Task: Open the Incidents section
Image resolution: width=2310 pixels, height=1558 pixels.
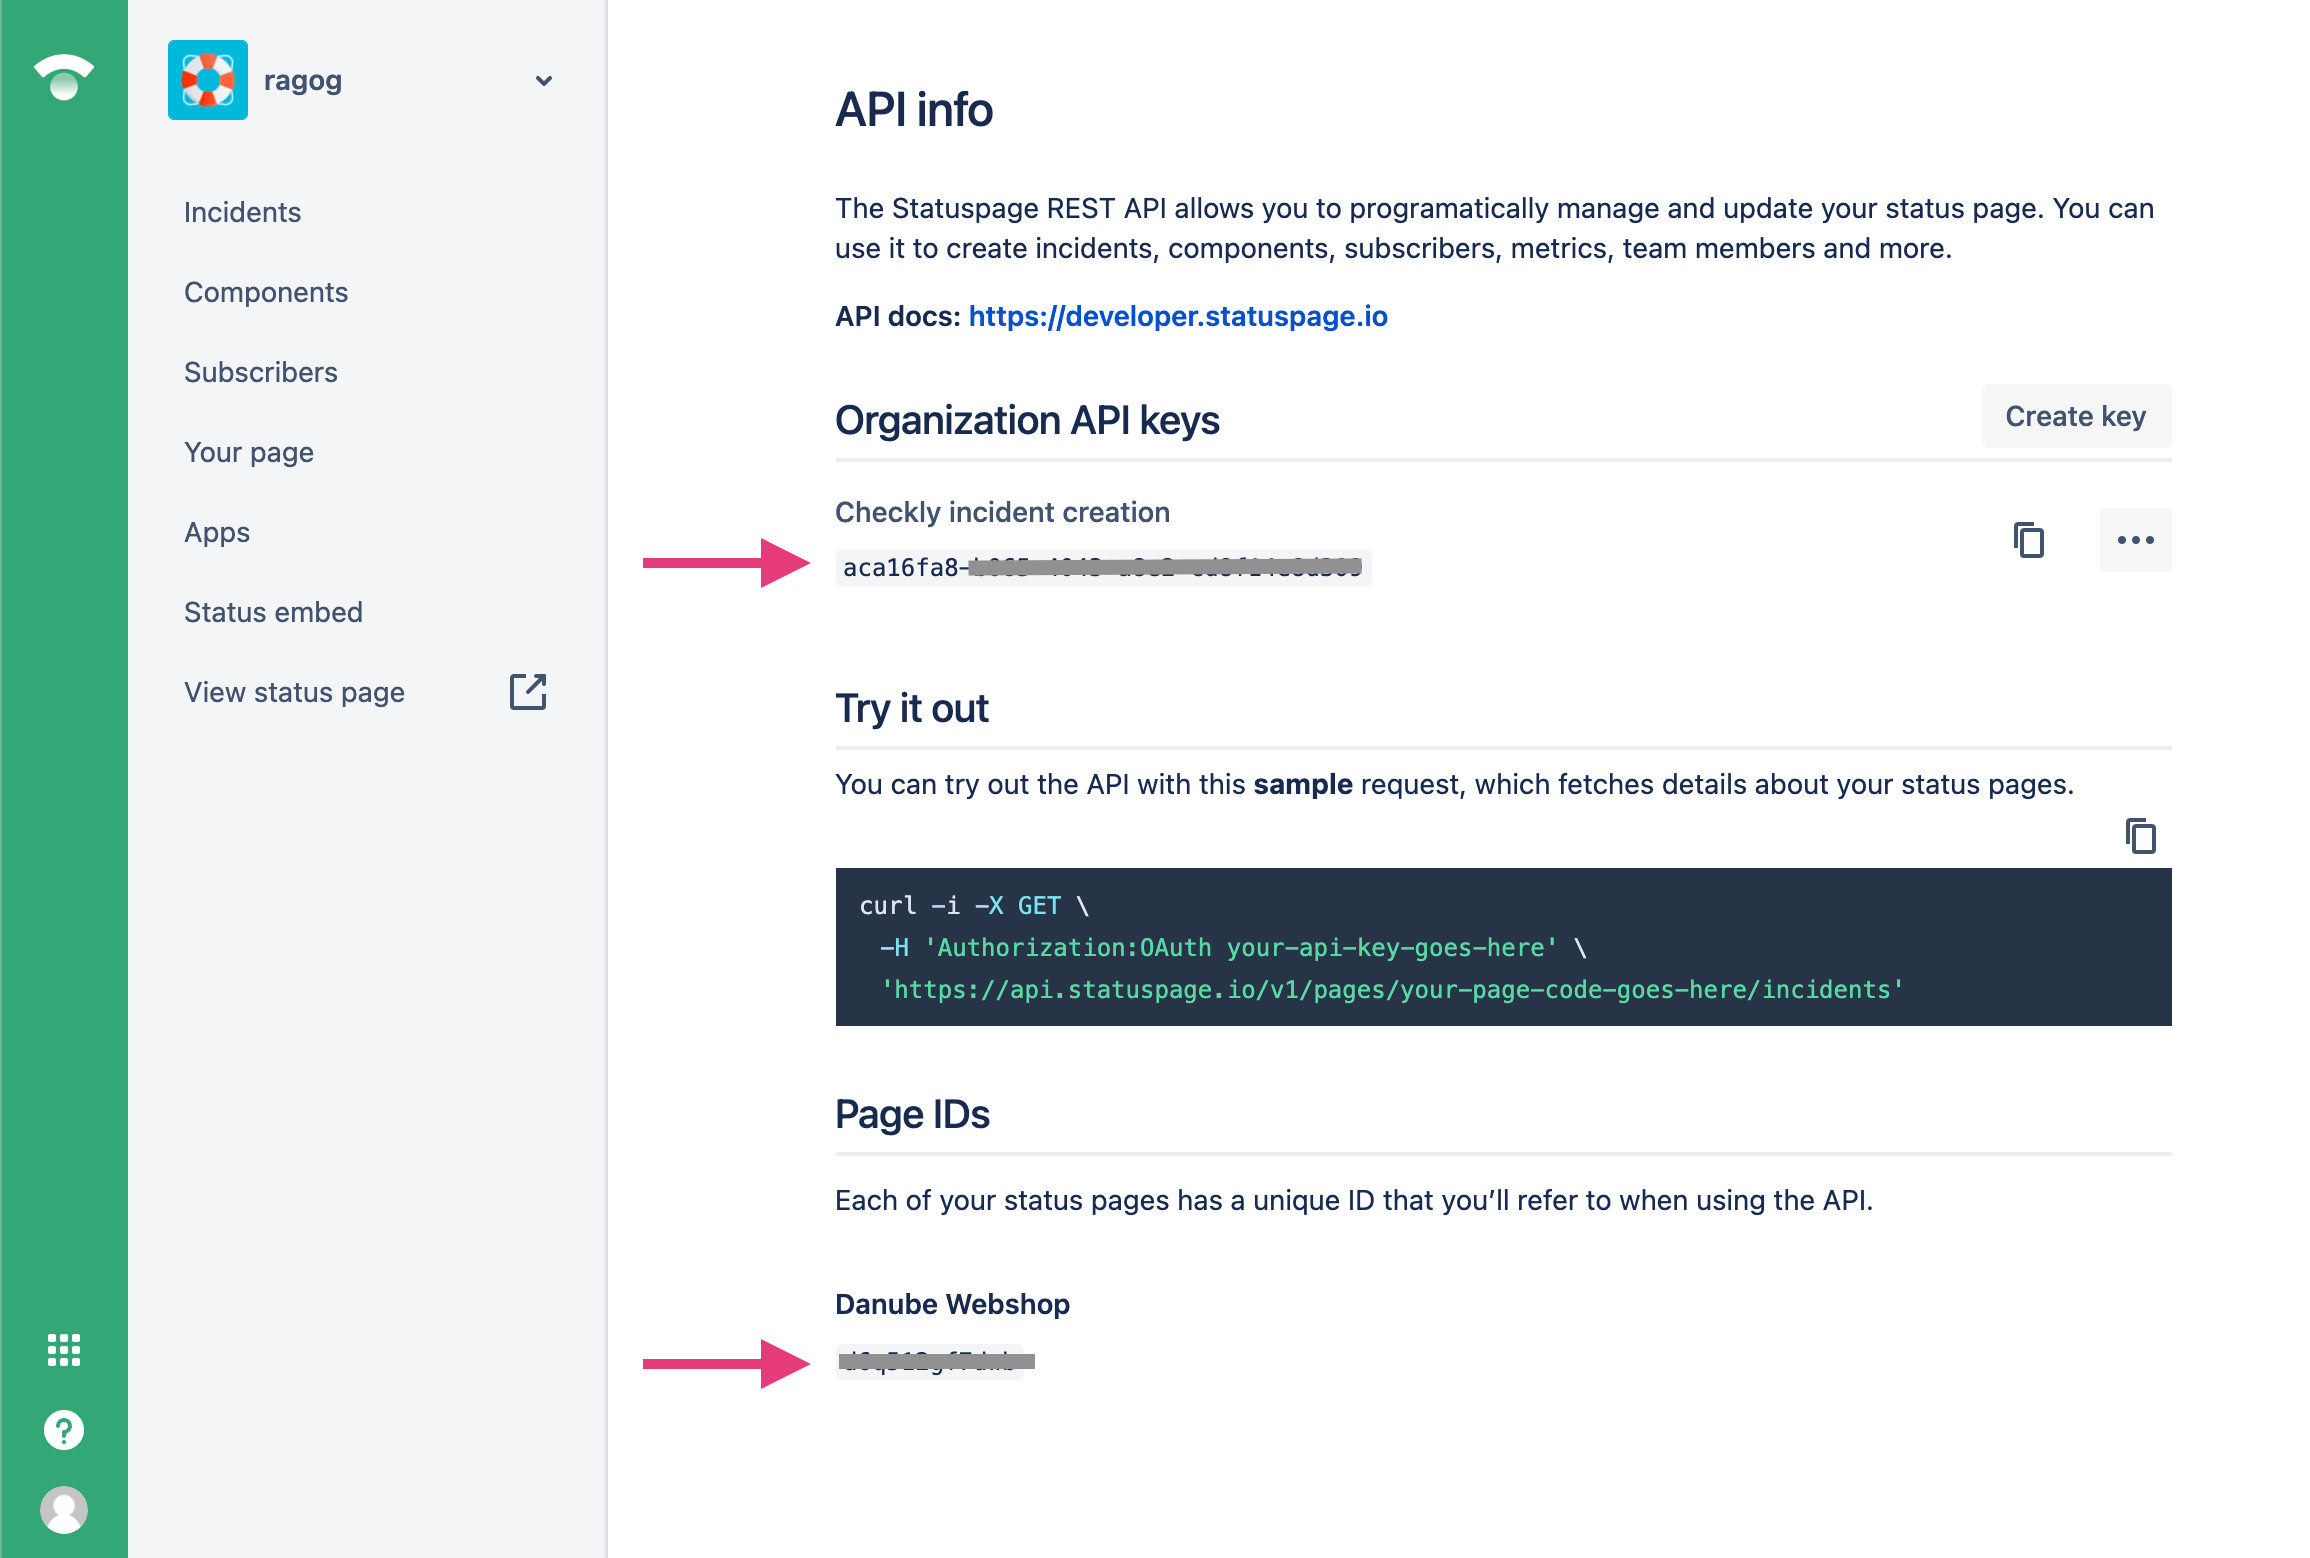Action: [242, 211]
